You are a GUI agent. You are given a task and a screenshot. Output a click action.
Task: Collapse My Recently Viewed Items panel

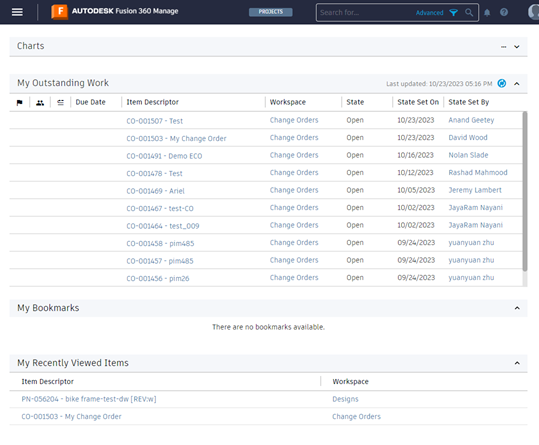517,363
